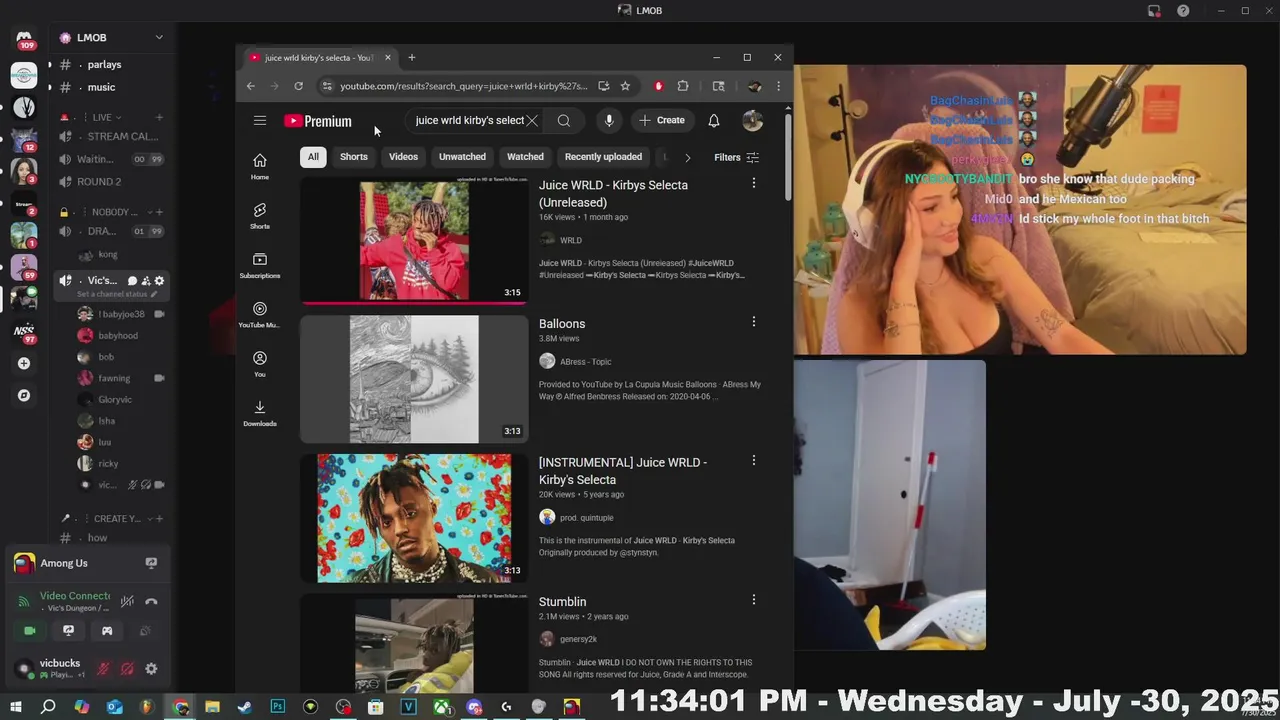Image resolution: width=1280 pixels, height=720 pixels.
Task: Share your screen in Discord voice panel
Action: [68, 631]
